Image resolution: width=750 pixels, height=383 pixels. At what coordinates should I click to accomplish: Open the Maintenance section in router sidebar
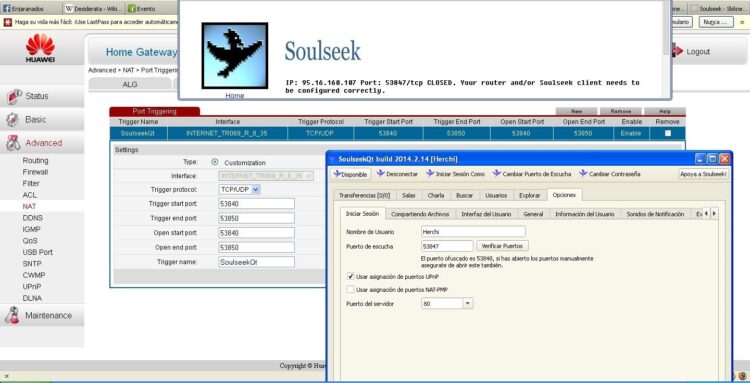click(x=42, y=316)
